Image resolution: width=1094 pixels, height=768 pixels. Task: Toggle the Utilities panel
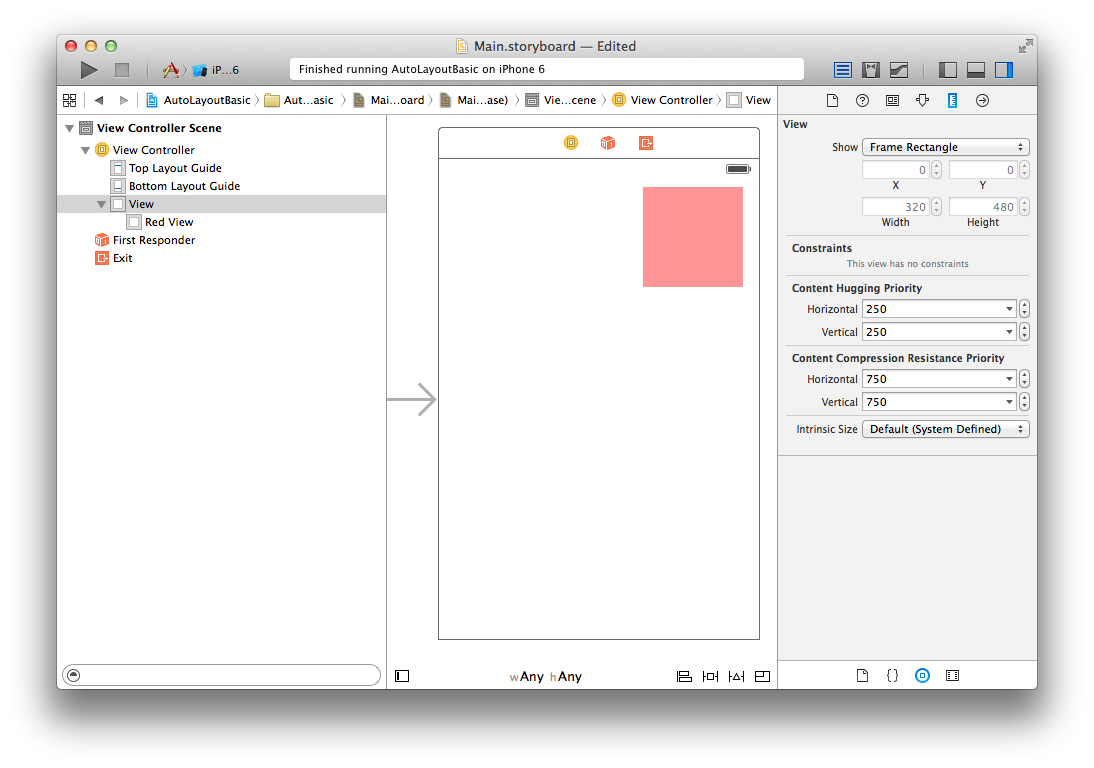coord(1004,70)
